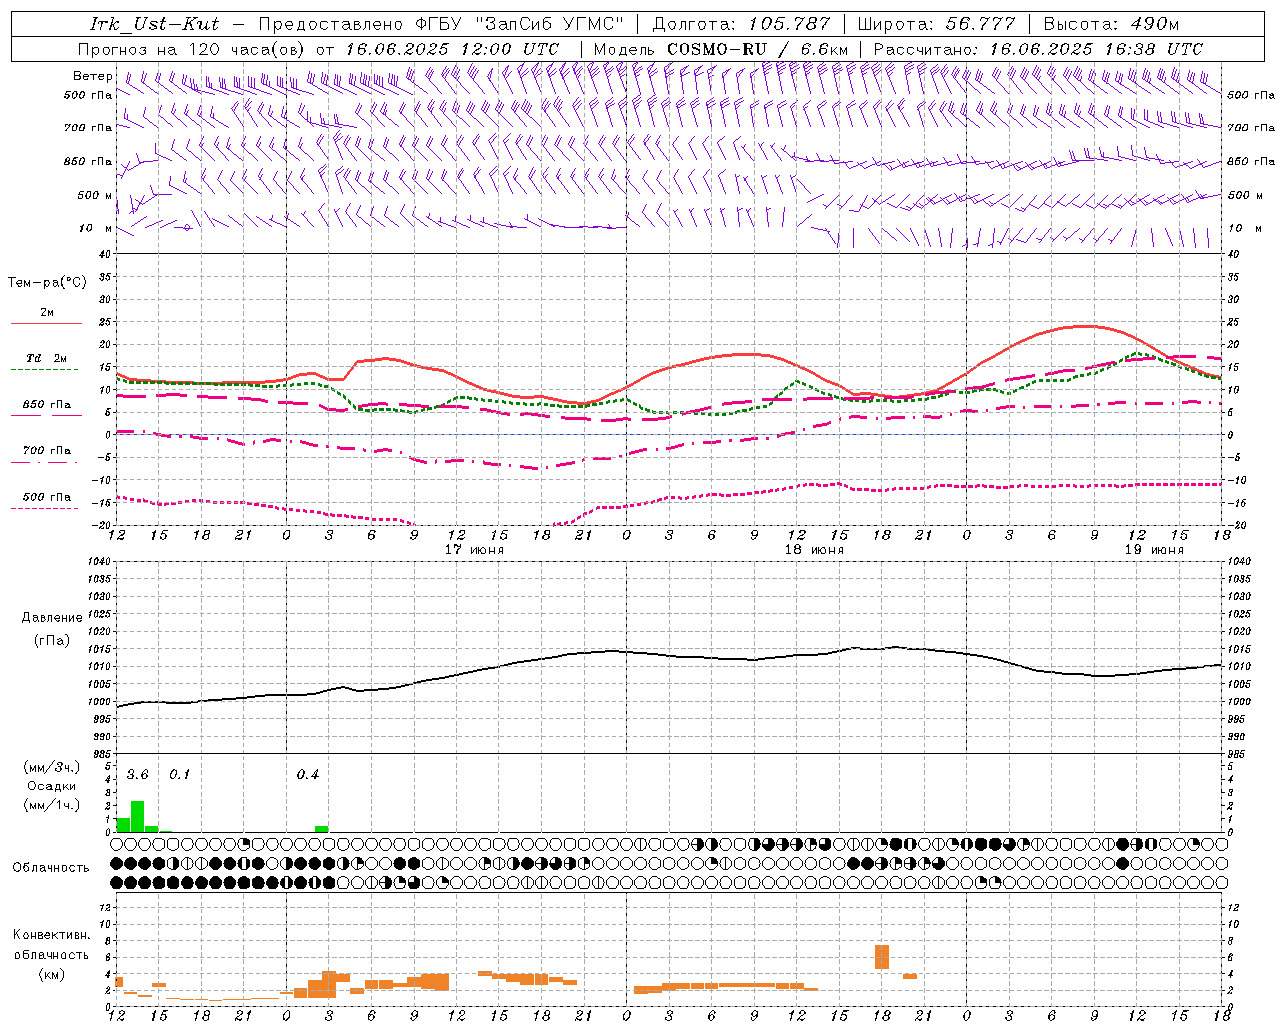This screenshot has width=1280, height=1024.
Task: Click the station name Irk_Ust-Kut in the header
Action: tap(155, 24)
